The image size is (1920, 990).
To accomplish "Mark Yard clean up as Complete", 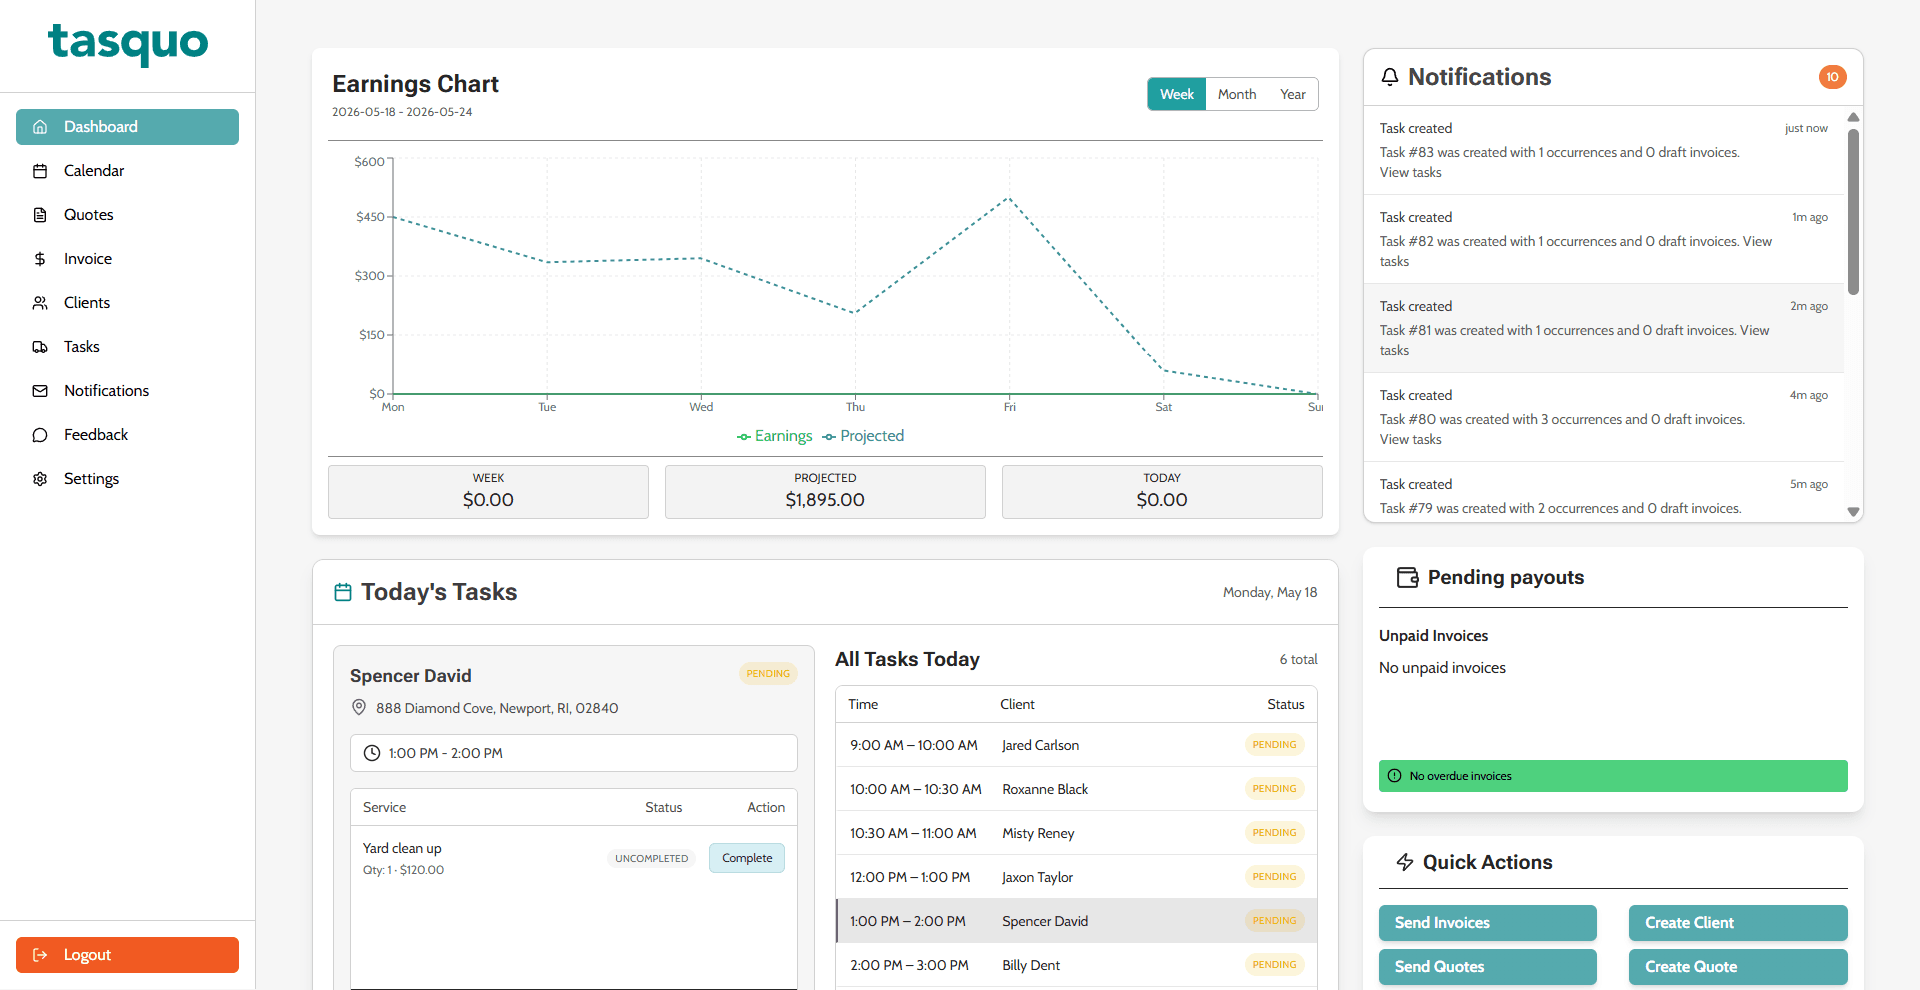I will [x=747, y=858].
